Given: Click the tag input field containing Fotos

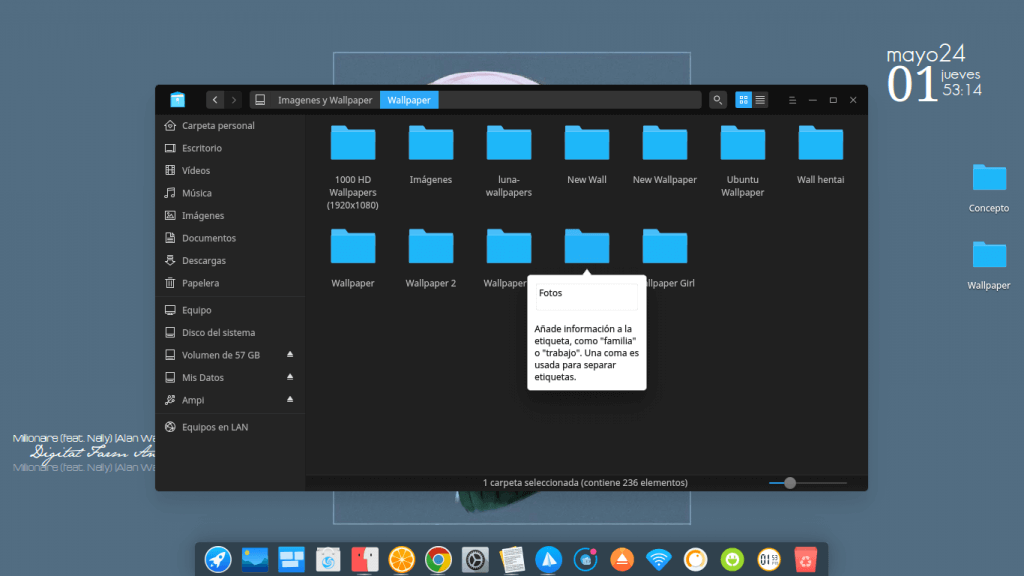Looking at the screenshot, I should point(587,294).
